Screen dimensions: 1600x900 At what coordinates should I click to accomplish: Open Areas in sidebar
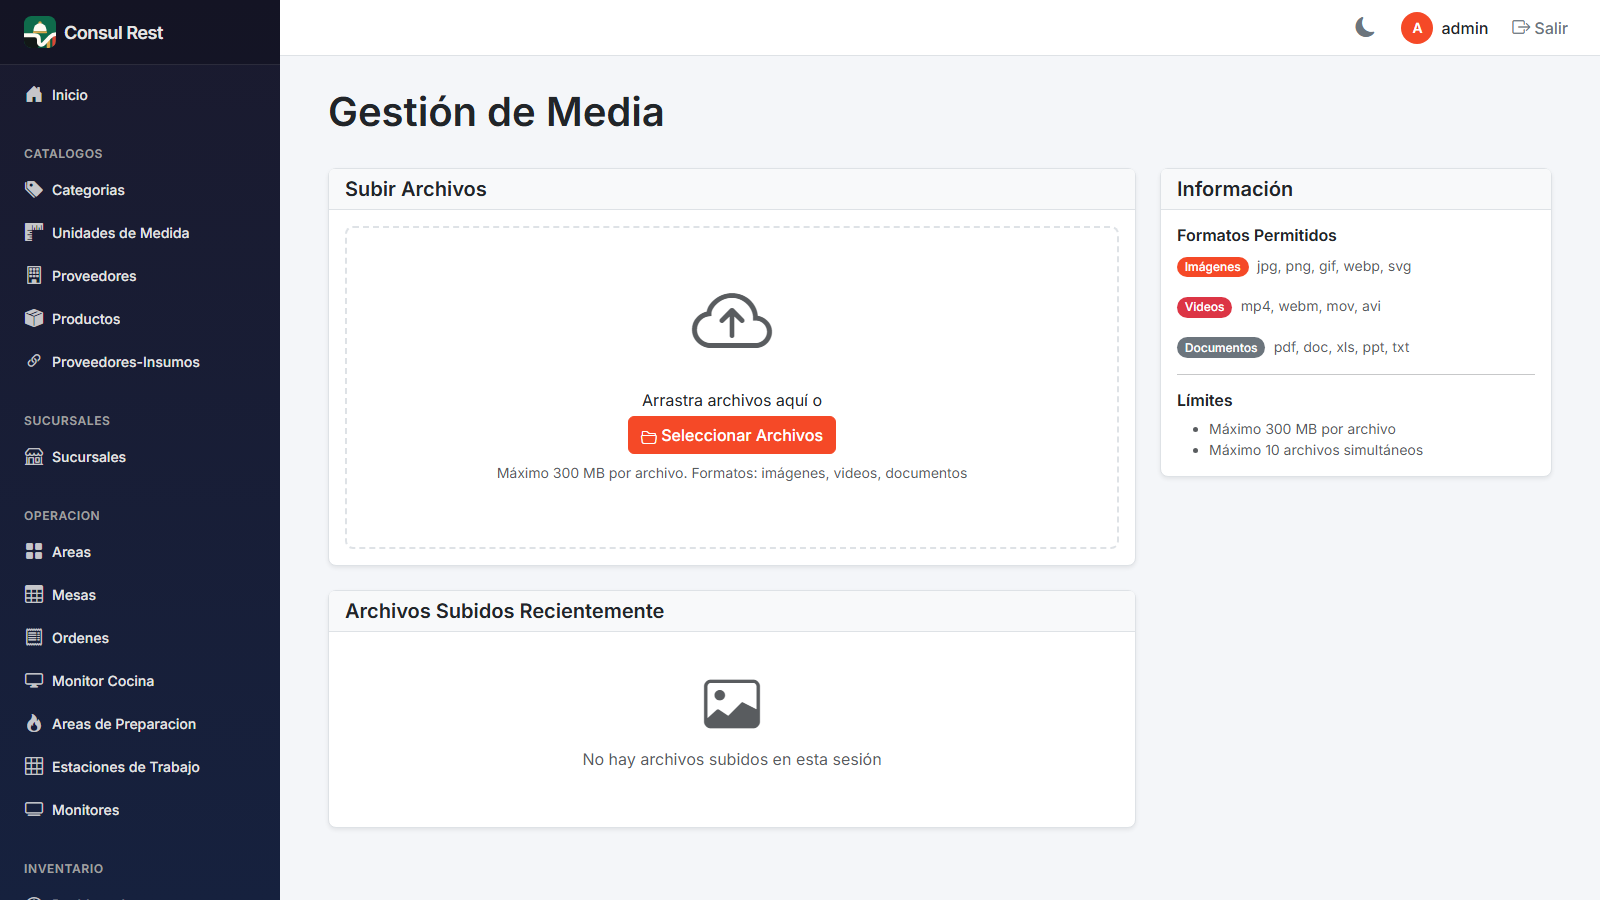[x=140, y=552]
